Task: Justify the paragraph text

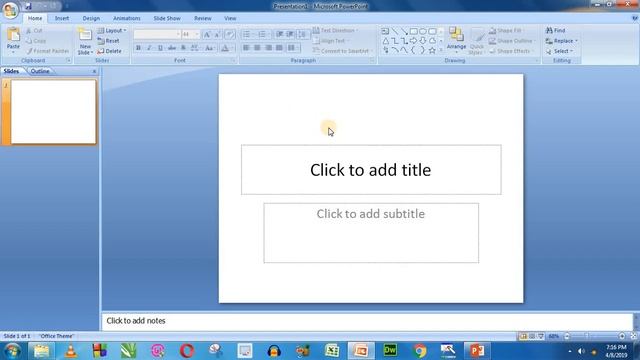Action: [279, 48]
